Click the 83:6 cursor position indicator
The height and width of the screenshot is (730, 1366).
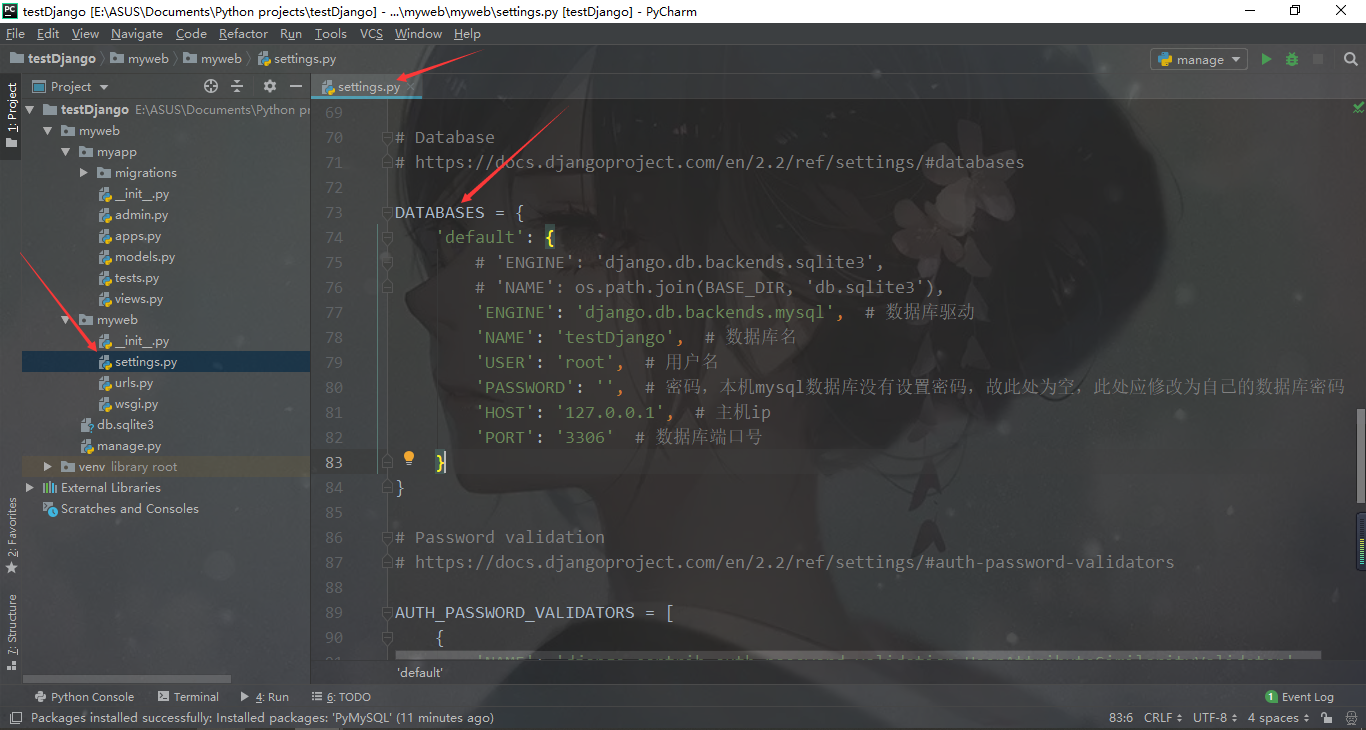1121,718
